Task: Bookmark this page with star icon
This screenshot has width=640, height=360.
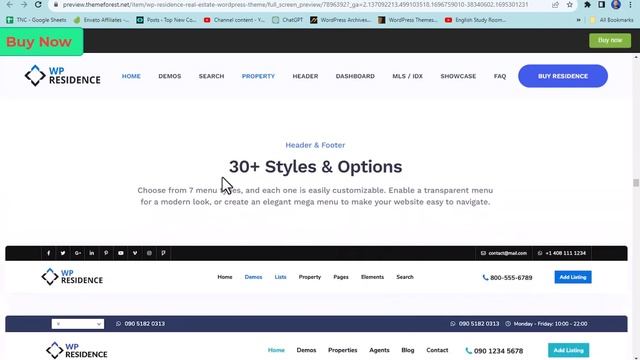Action: pyautogui.click(x=570, y=5)
